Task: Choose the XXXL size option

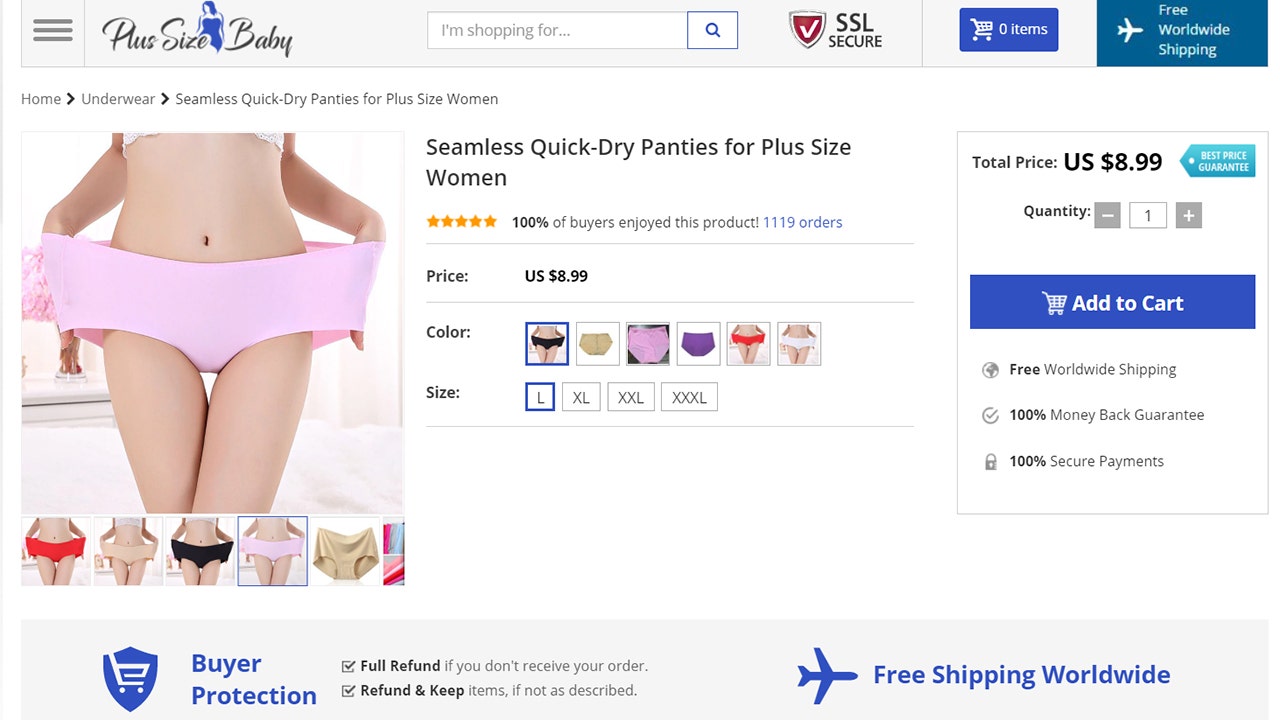Action: (689, 397)
